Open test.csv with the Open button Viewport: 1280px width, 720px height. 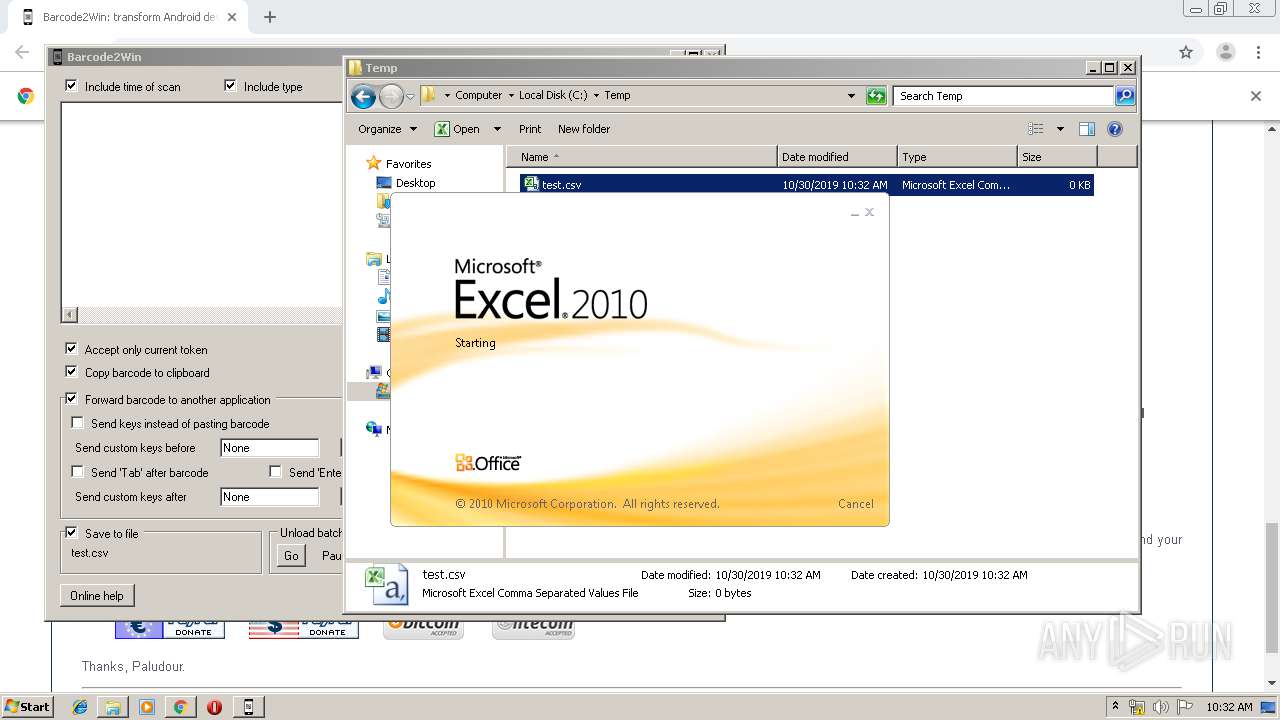[x=458, y=129]
